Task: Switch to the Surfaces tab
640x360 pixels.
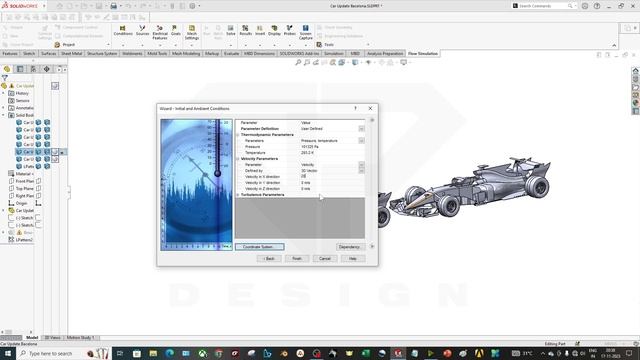Action: coord(49,53)
